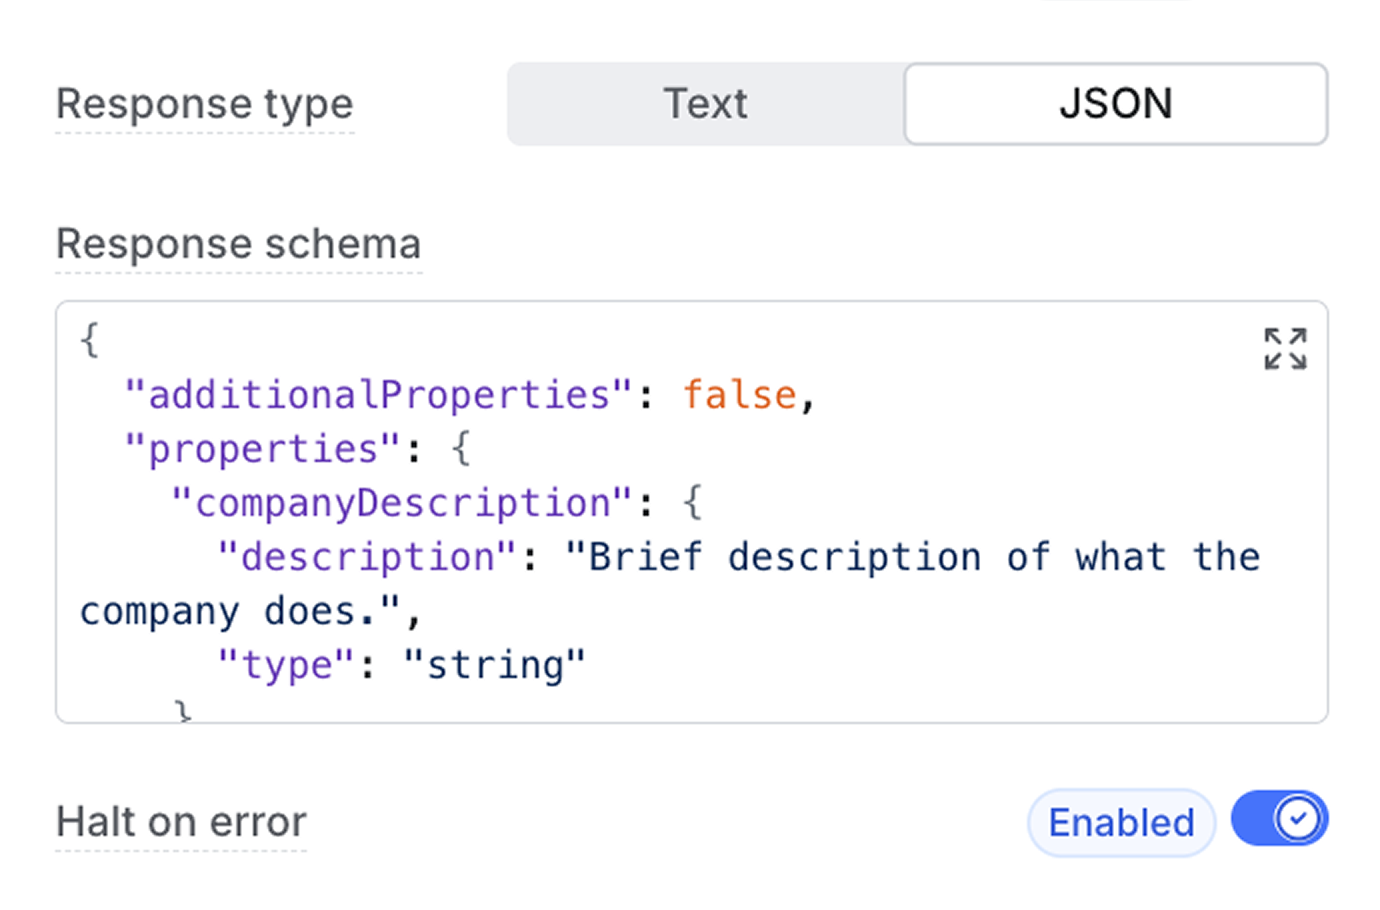Click the "type" key in schema
This screenshot has width=1380, height=910.
286,665
